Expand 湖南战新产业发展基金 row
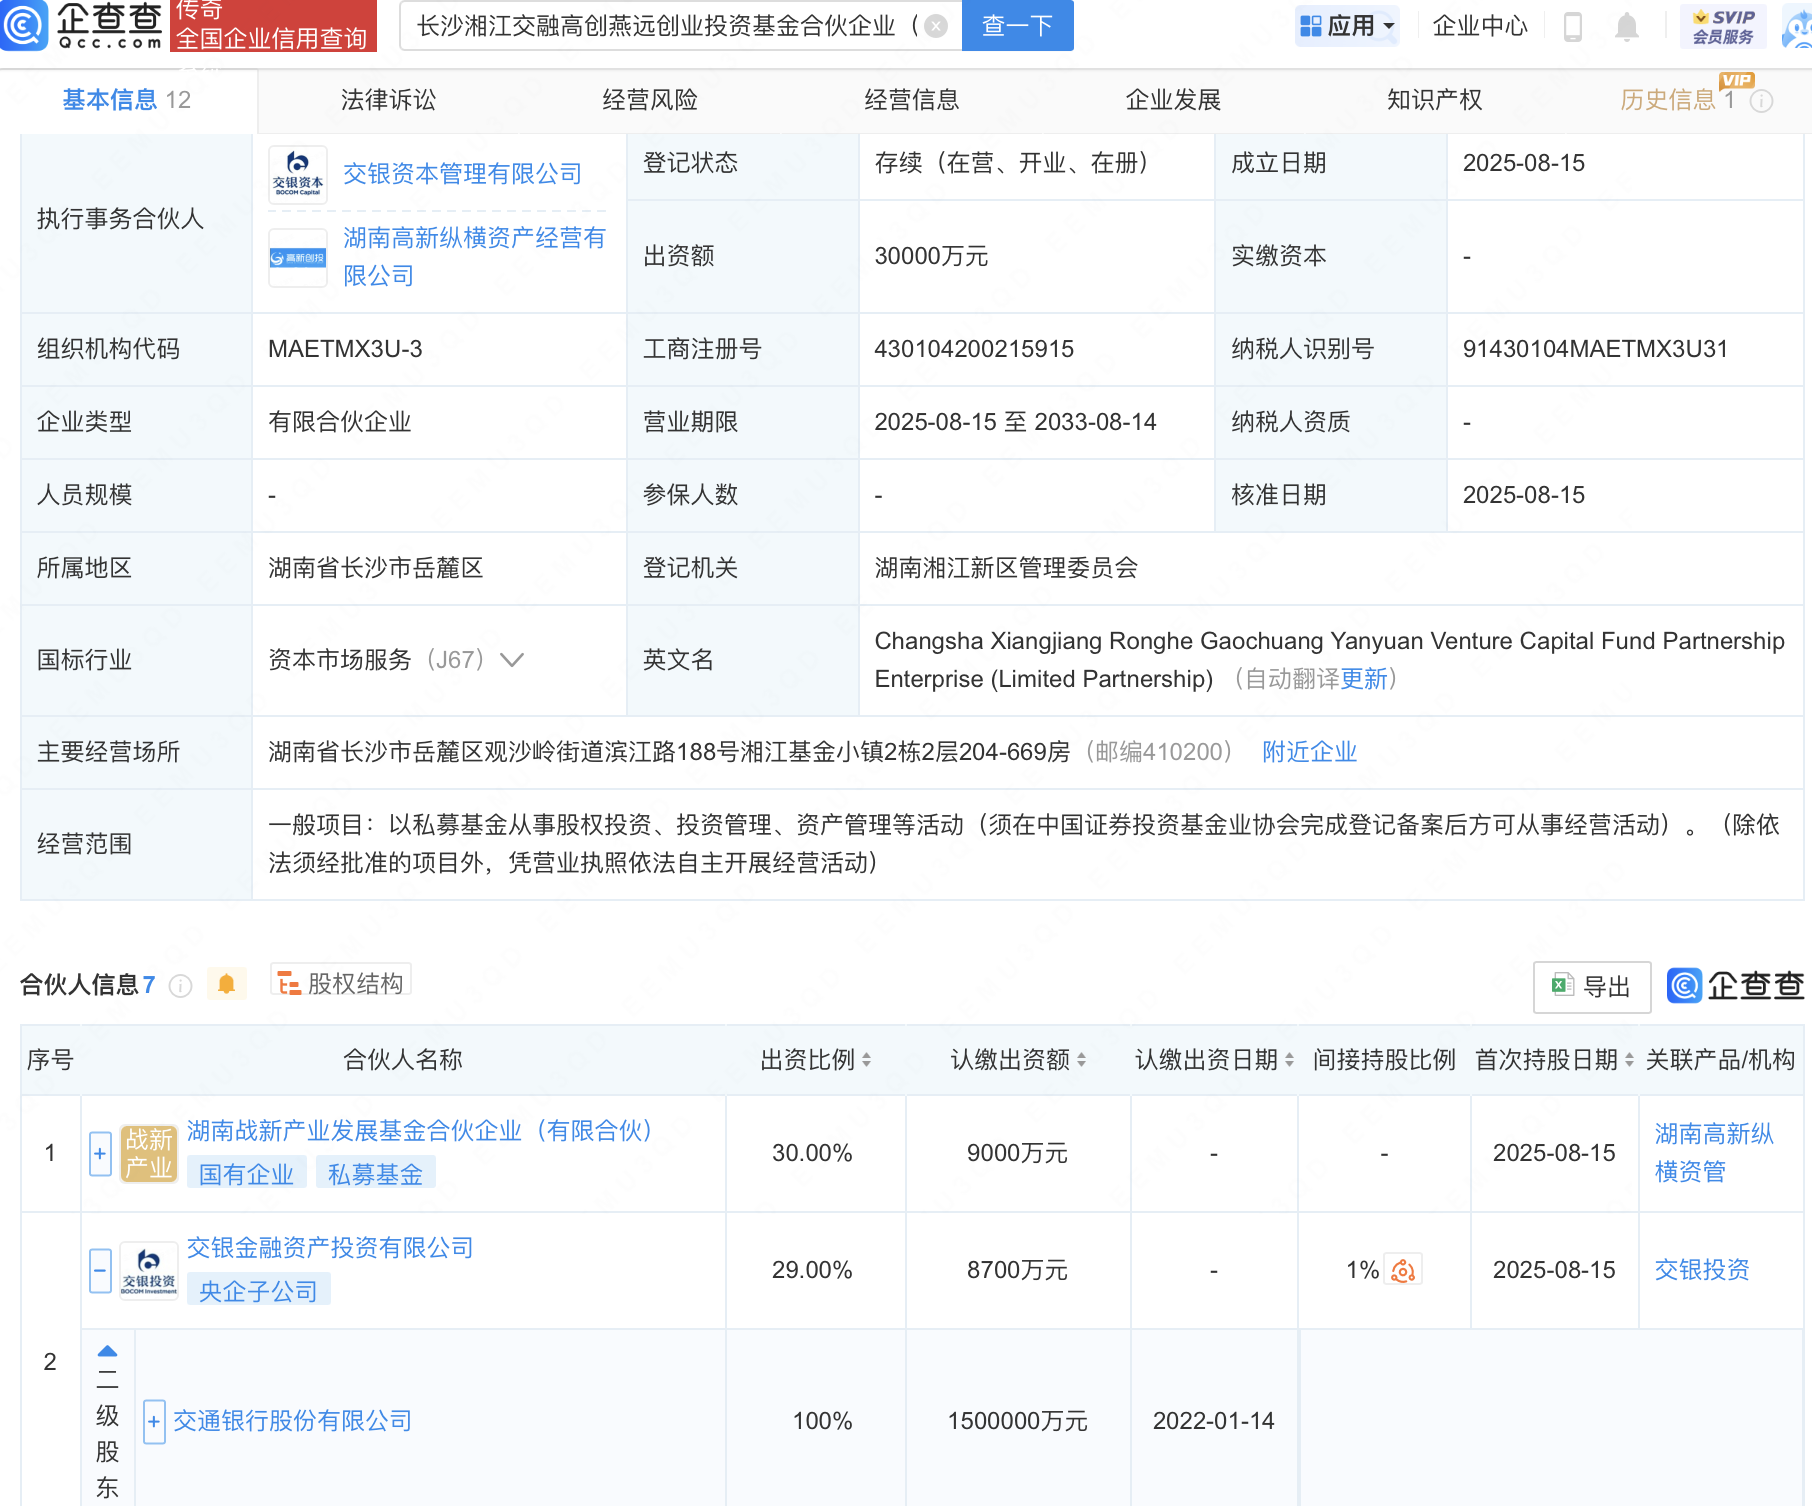The image size is (1812, 1506). (100, 1154)
